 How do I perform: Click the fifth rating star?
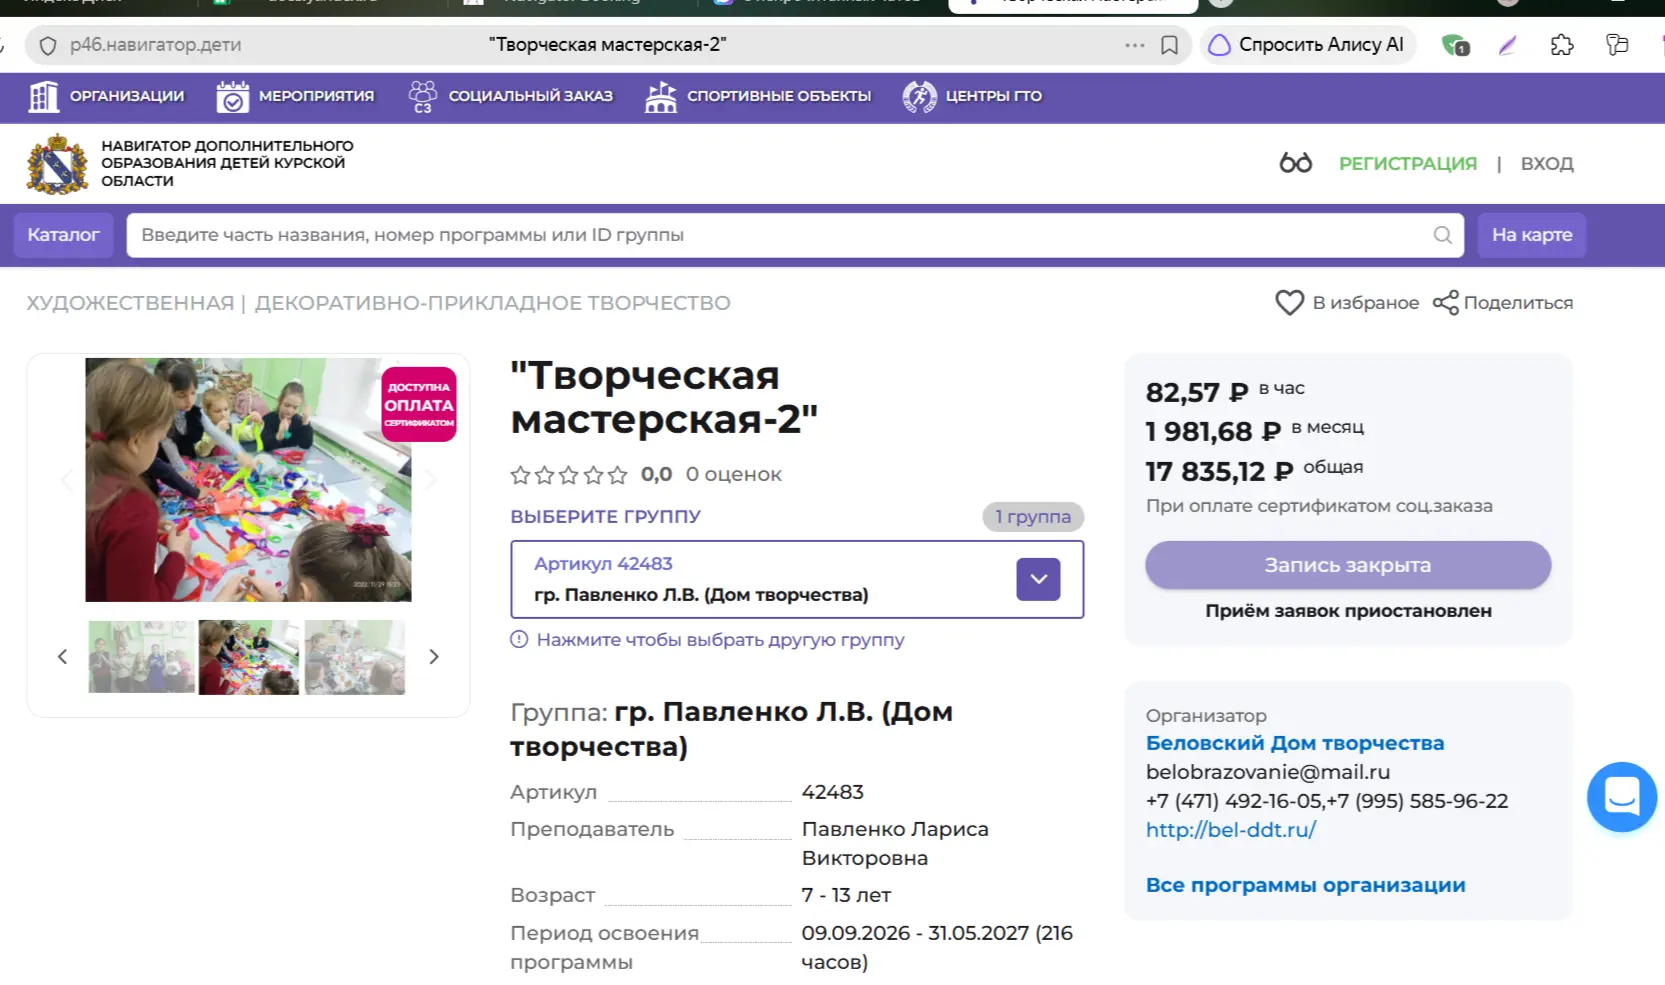[x=617, y=475]
